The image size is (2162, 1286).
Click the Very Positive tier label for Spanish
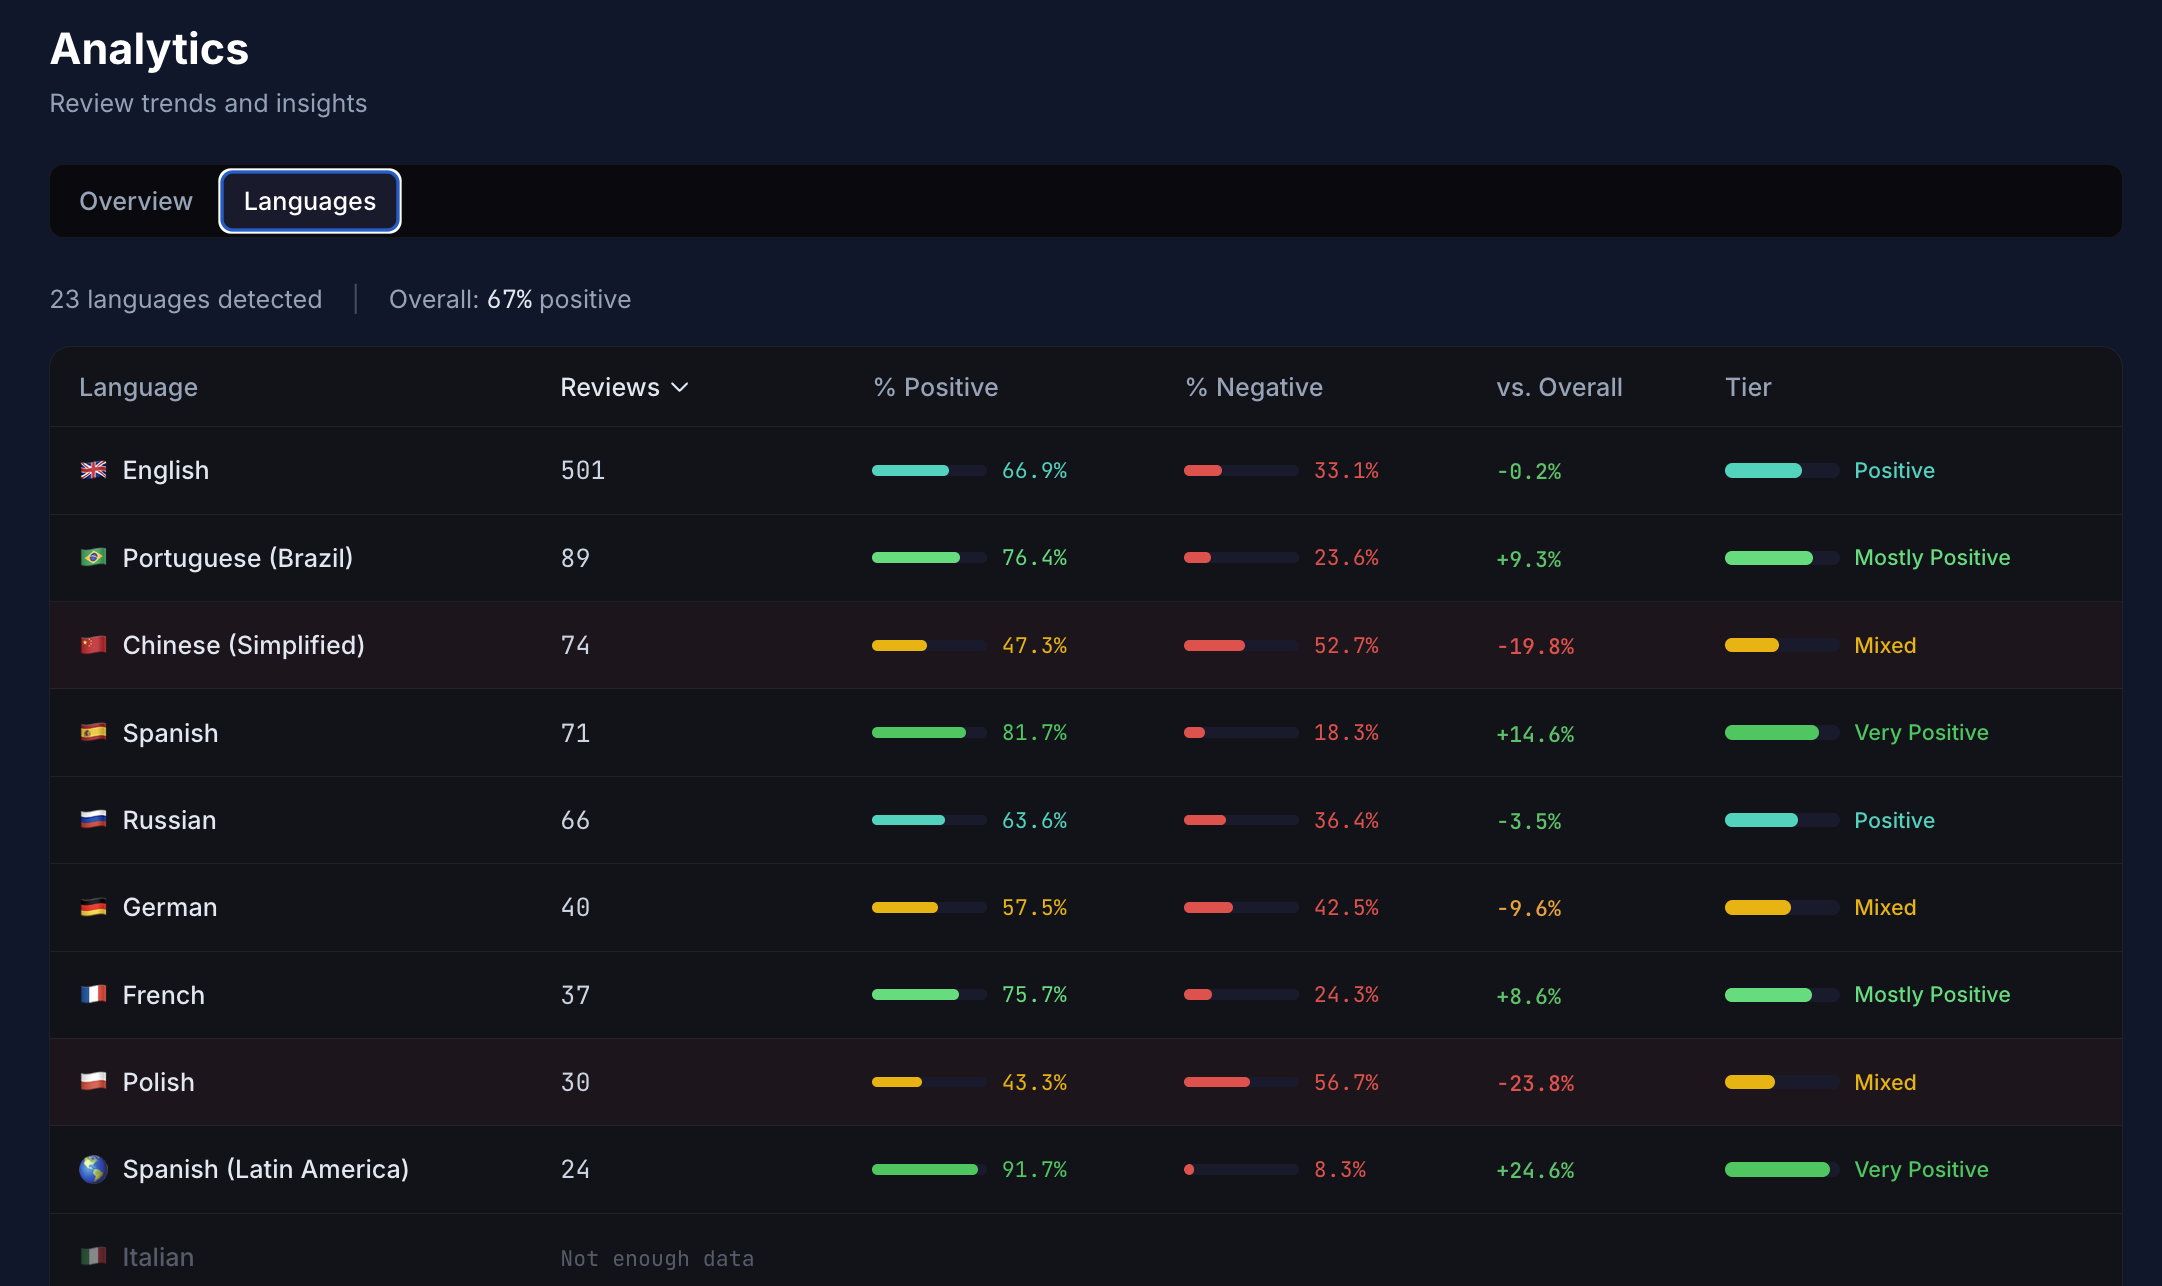(1921, 732)
